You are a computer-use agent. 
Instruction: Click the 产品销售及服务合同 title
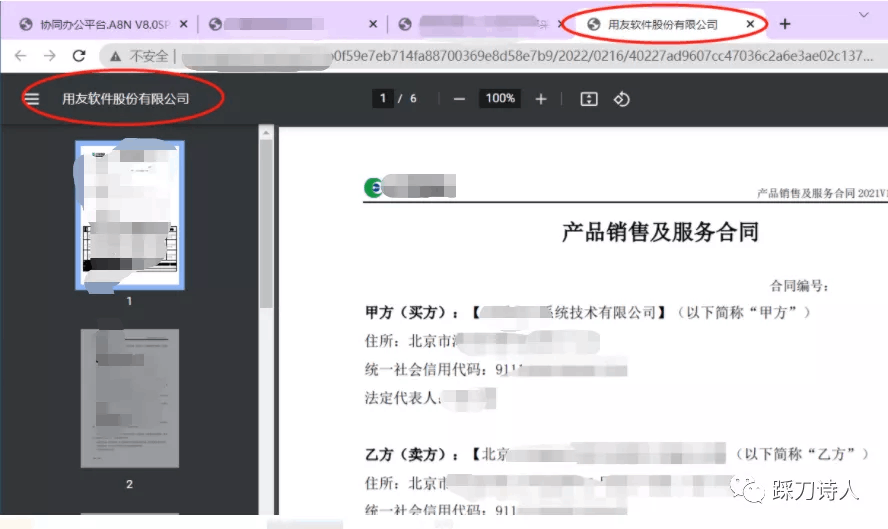[660, 232]
